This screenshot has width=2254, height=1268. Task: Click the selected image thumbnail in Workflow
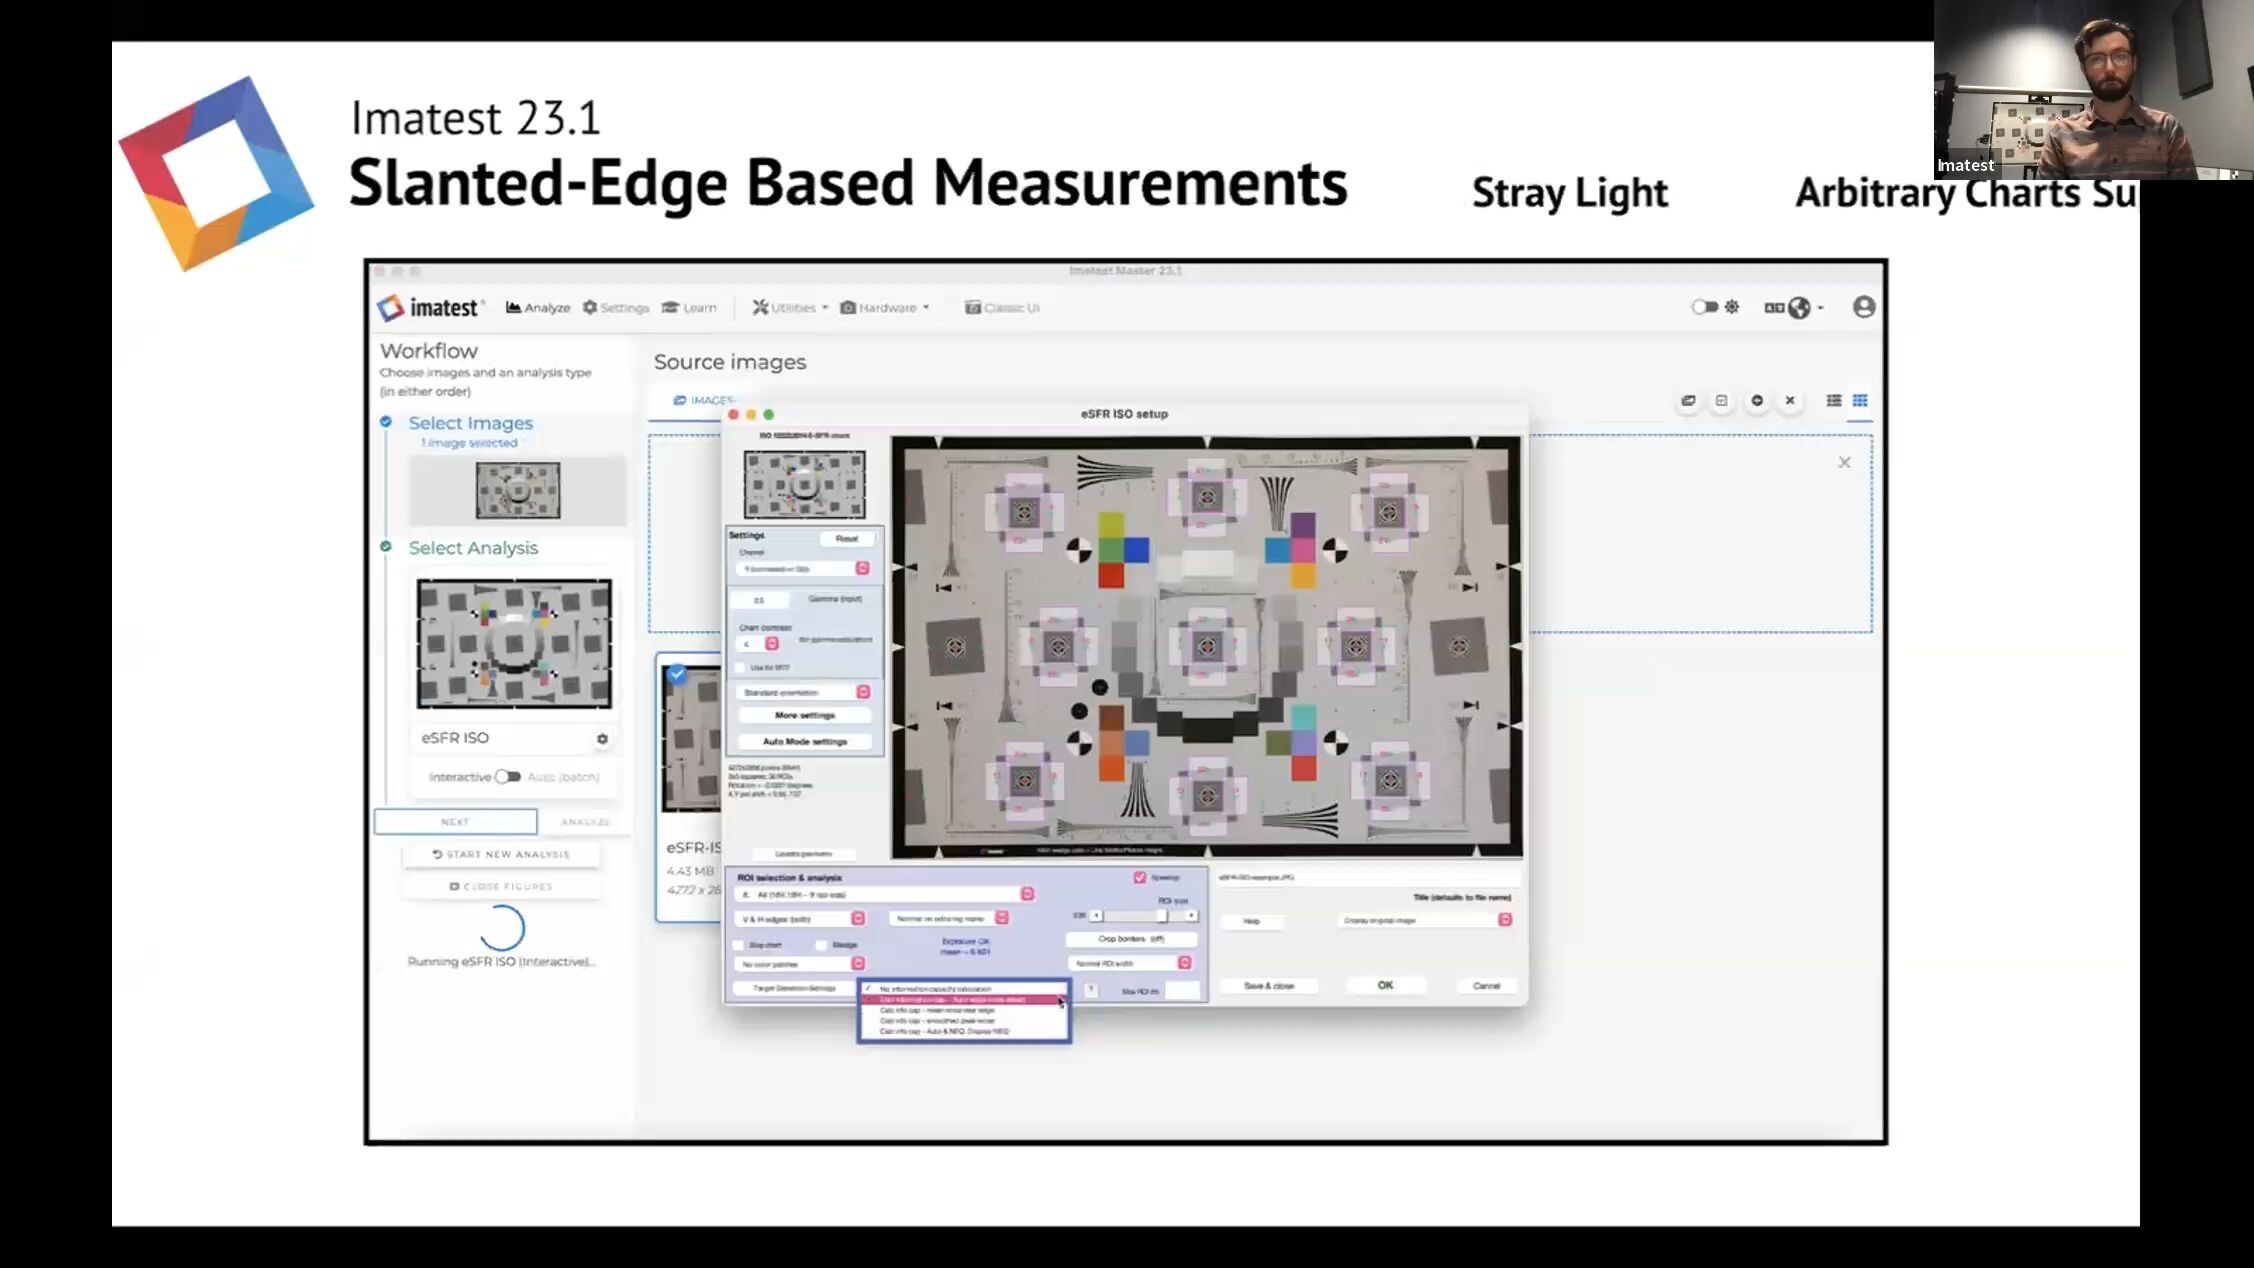click(517, 490)
